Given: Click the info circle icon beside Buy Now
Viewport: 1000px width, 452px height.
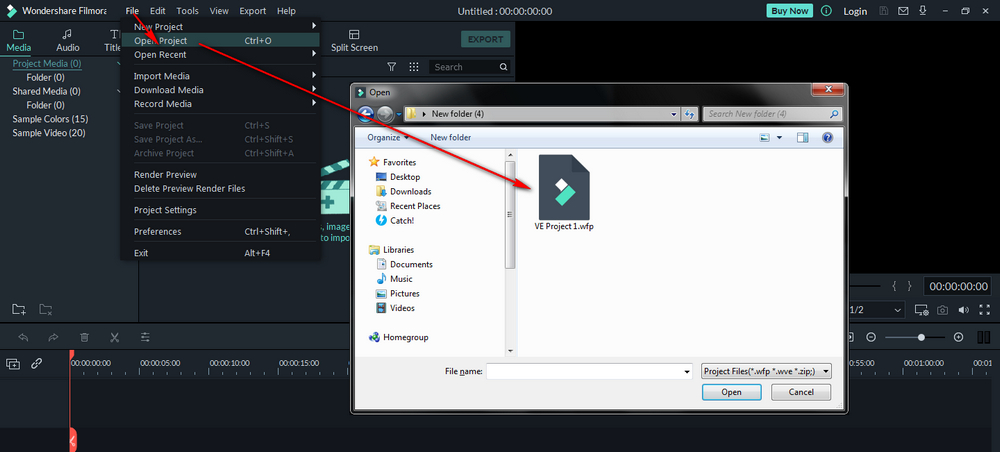Looking at the screenshot, I should coord(827,11).
